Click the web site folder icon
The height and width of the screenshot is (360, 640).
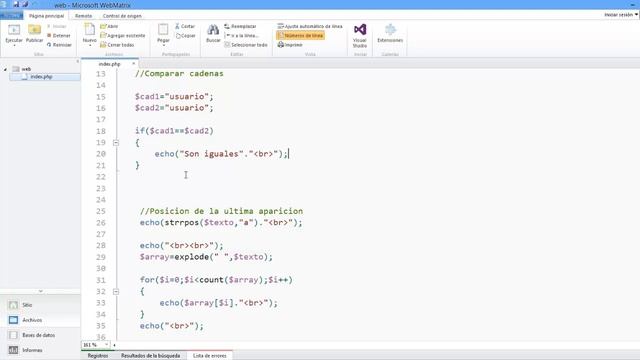tap(16, 69)
